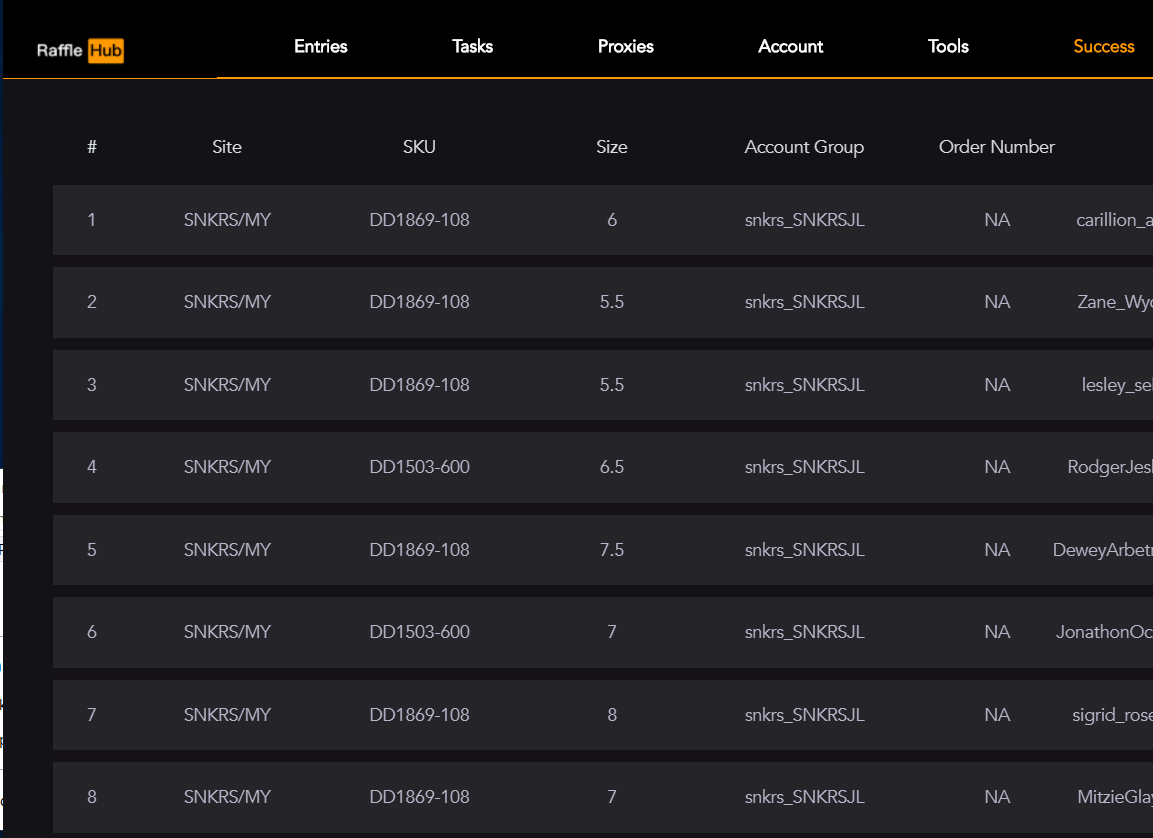Select row number 2 index cell
Viewport: 1153px width, 838px height.
point(92,302)
